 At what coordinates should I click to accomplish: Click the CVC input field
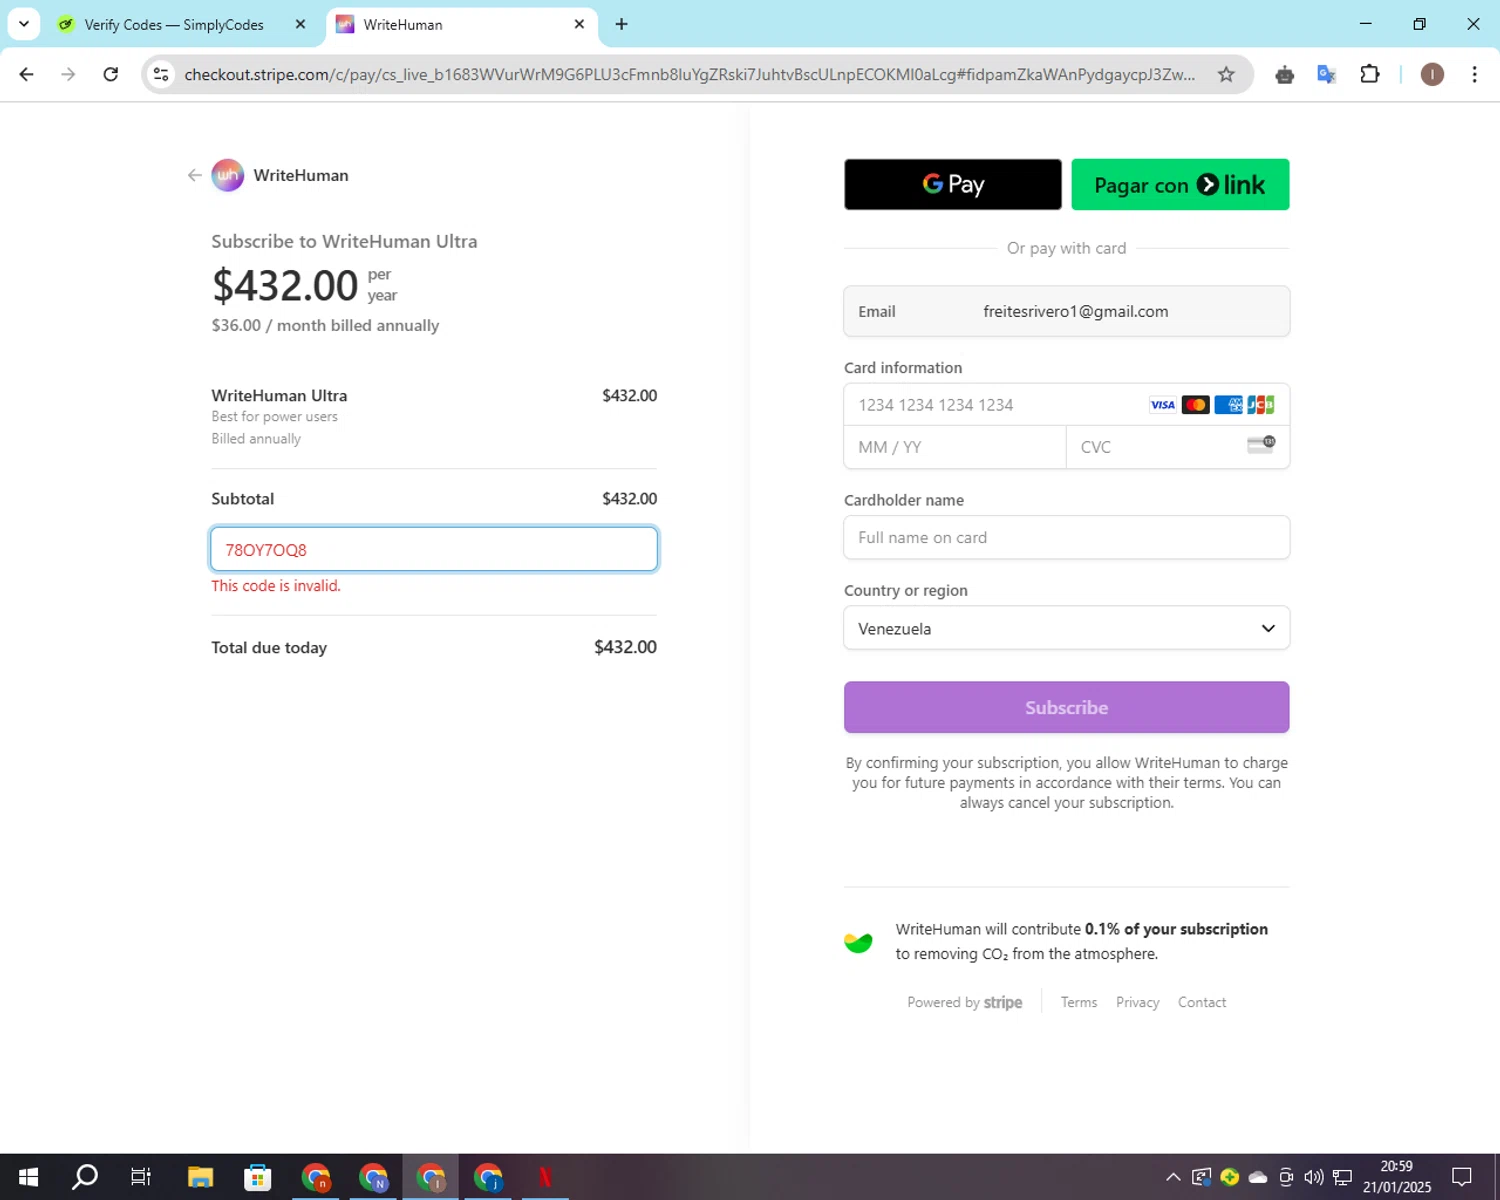tap(1177, 447)
